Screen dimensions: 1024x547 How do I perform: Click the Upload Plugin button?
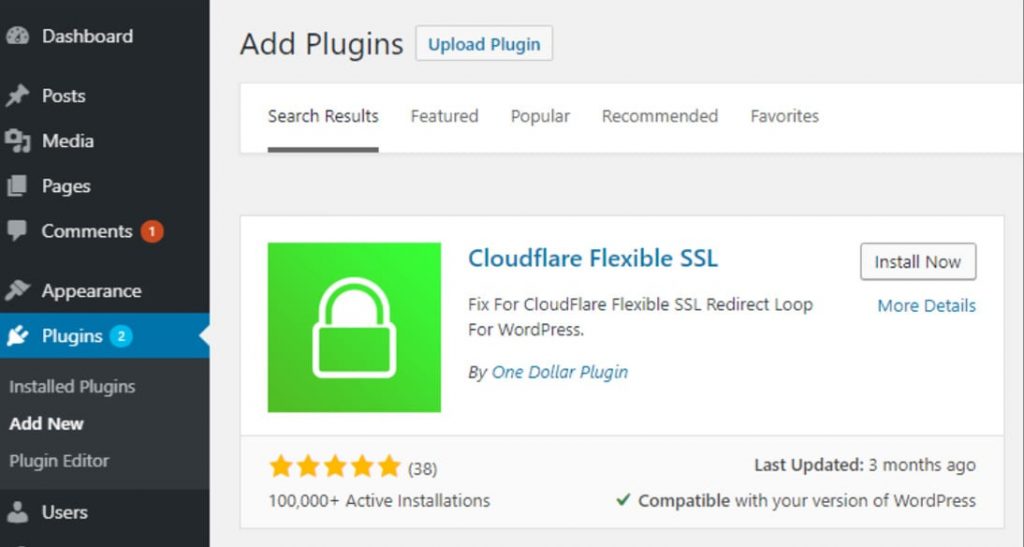pos(484,44)
